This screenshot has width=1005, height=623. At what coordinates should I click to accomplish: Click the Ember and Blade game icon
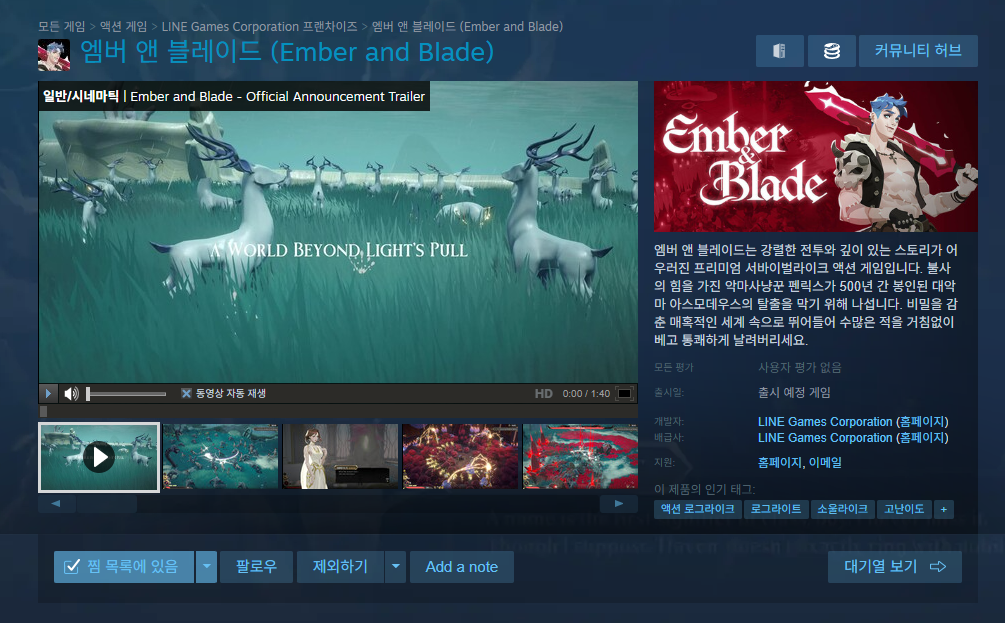coord(54,54)
